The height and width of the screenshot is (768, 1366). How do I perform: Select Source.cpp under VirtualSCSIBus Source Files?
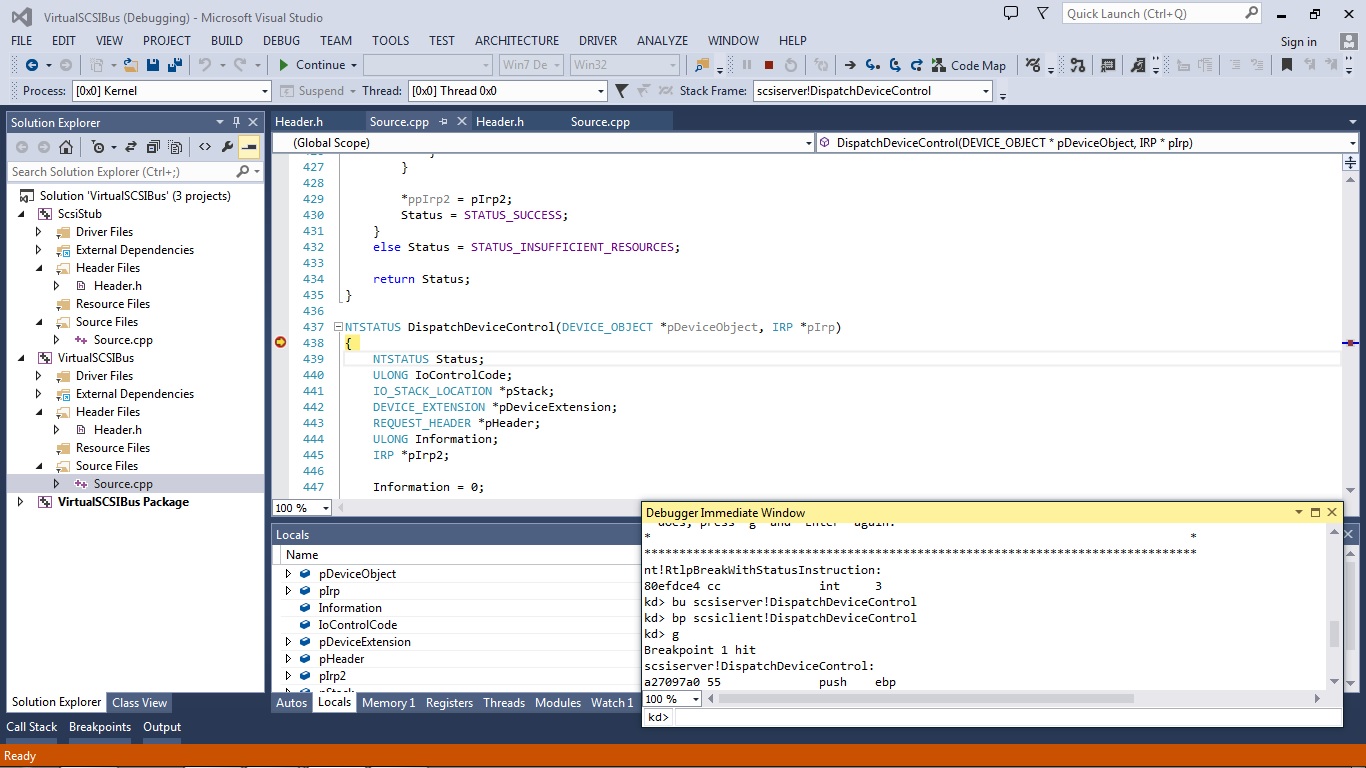123,484
